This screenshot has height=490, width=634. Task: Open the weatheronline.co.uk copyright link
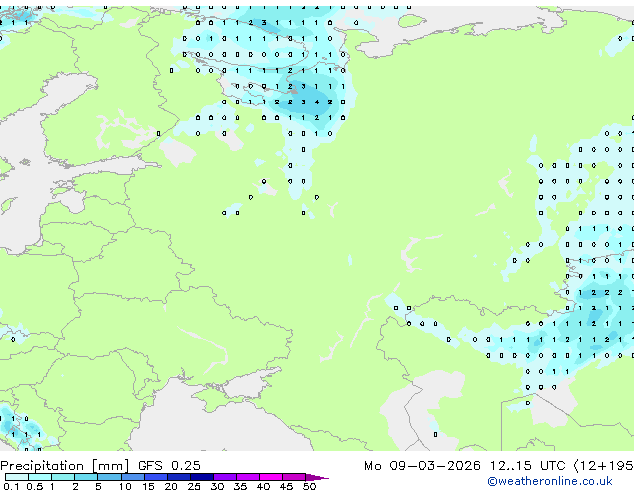point(549,481)
